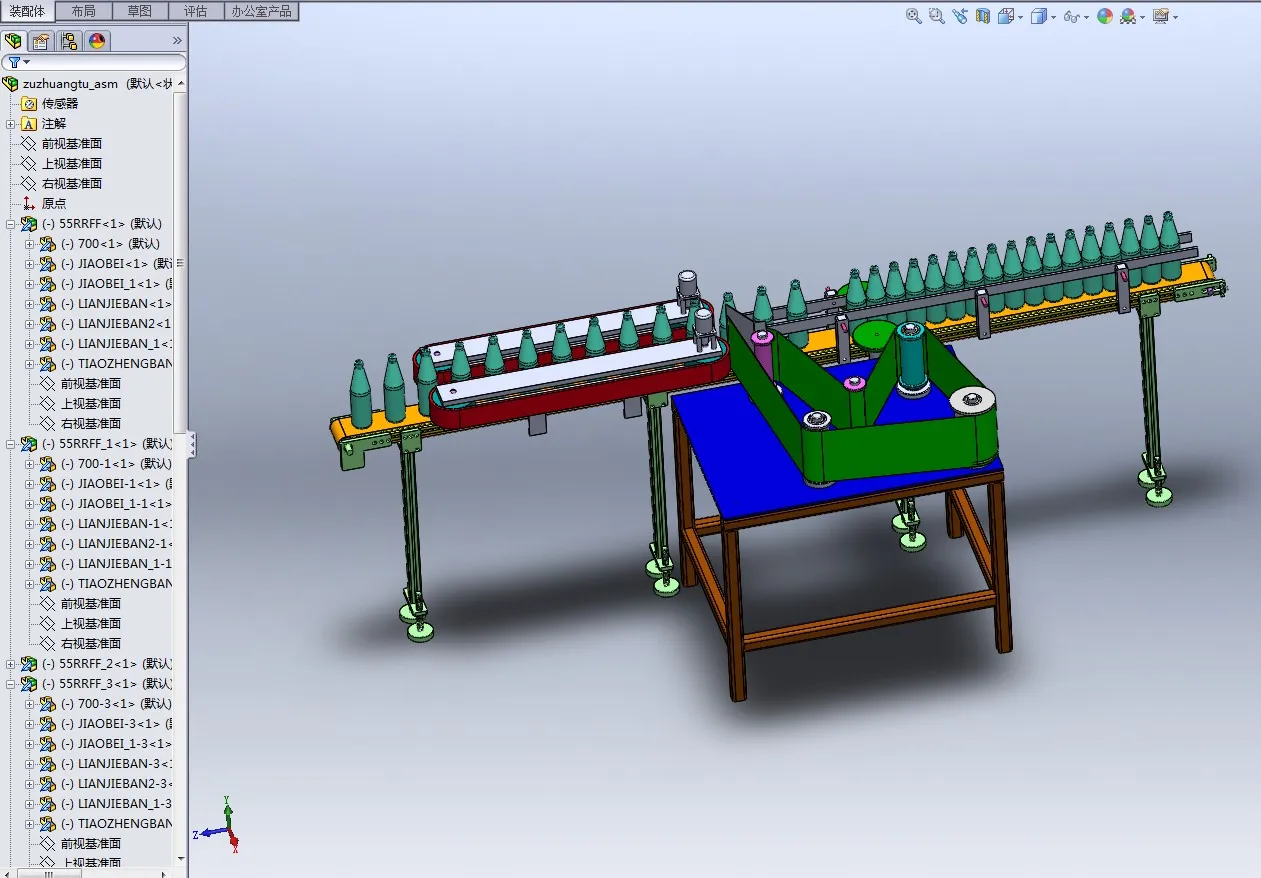Expand the 700-1<1> node
1261x878 pixels.
coord(29,464)
